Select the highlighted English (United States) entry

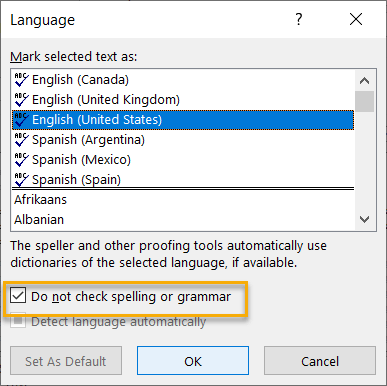click(x=183, y=120)
